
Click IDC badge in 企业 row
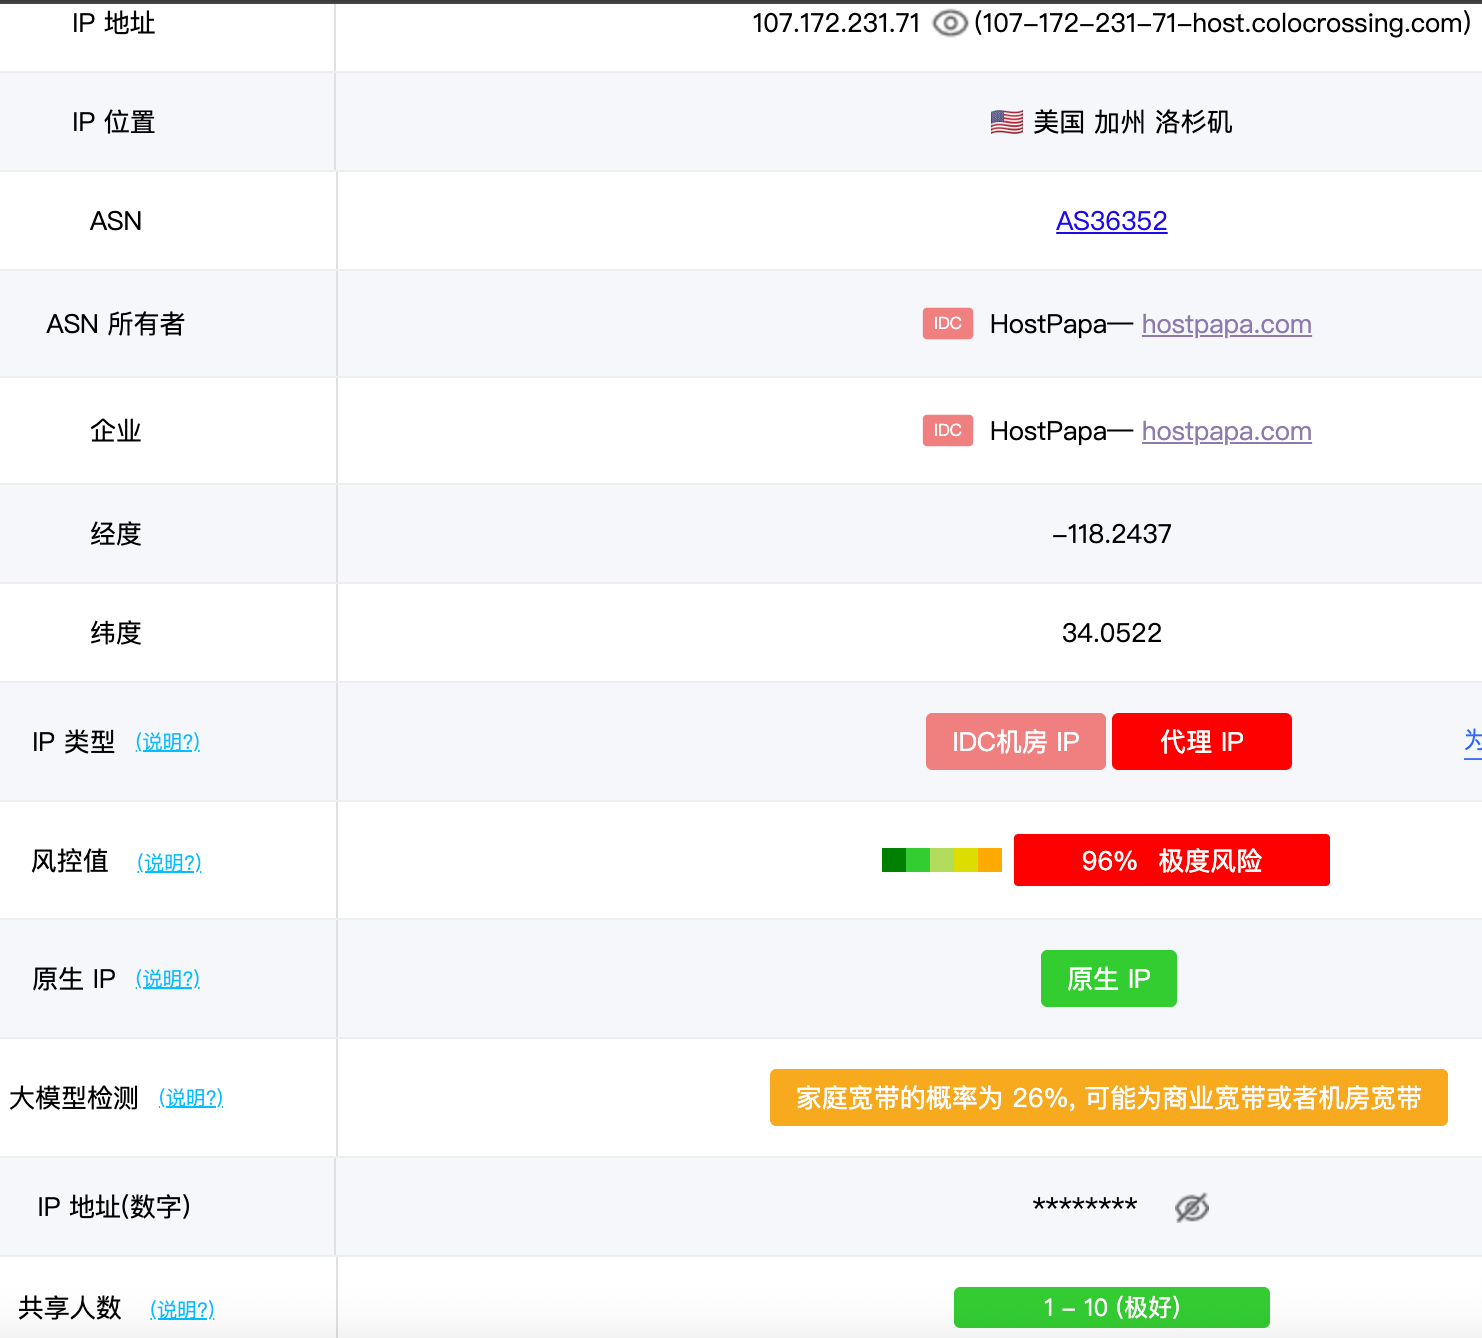tap(947, 431)
